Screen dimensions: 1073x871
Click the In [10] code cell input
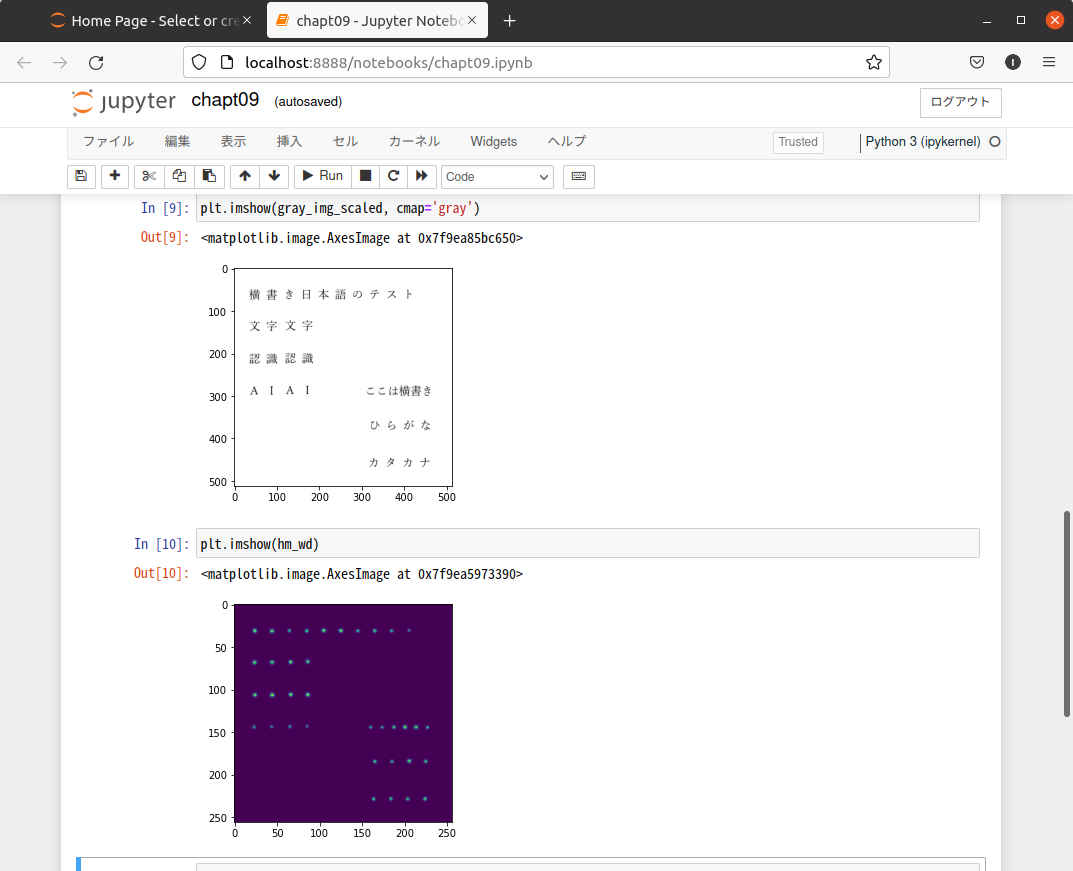[587, 544]
